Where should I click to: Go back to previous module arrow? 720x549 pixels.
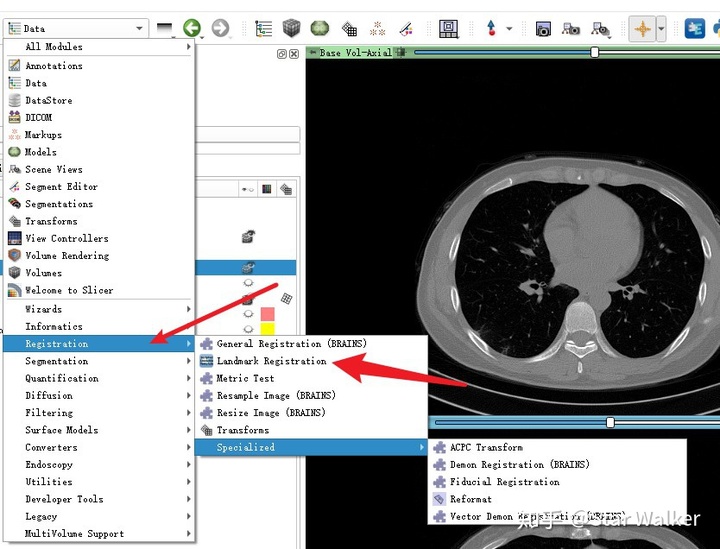(x=192, y=28)
